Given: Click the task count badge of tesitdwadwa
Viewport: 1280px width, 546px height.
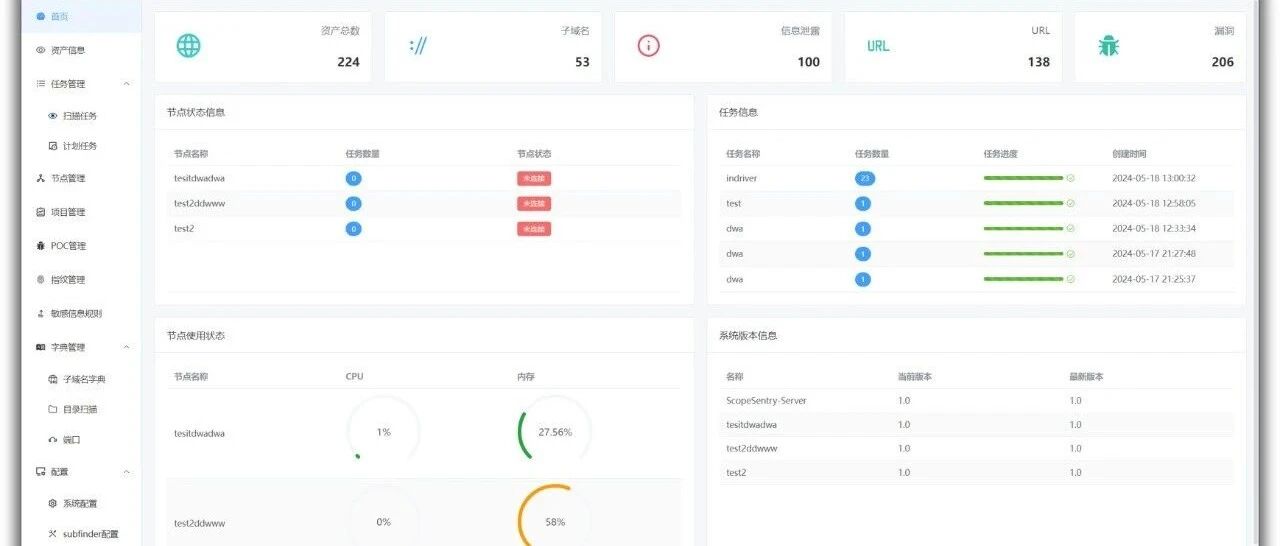Looking at the screenshot, I should click(353, 179).
